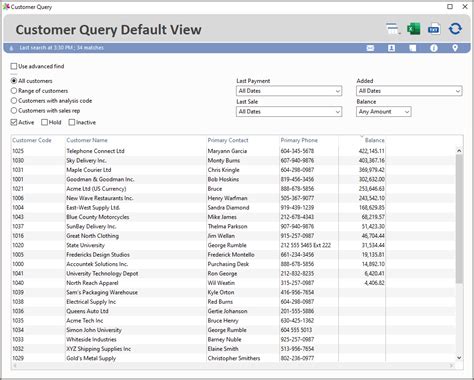Screen dimensions: 474x380
Task: Choose Customers with sales rep
Action: pos(14,110)
